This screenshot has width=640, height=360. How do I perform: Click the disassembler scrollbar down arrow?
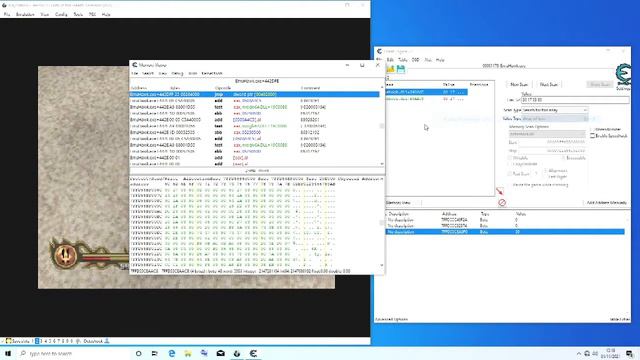point(382,164)
